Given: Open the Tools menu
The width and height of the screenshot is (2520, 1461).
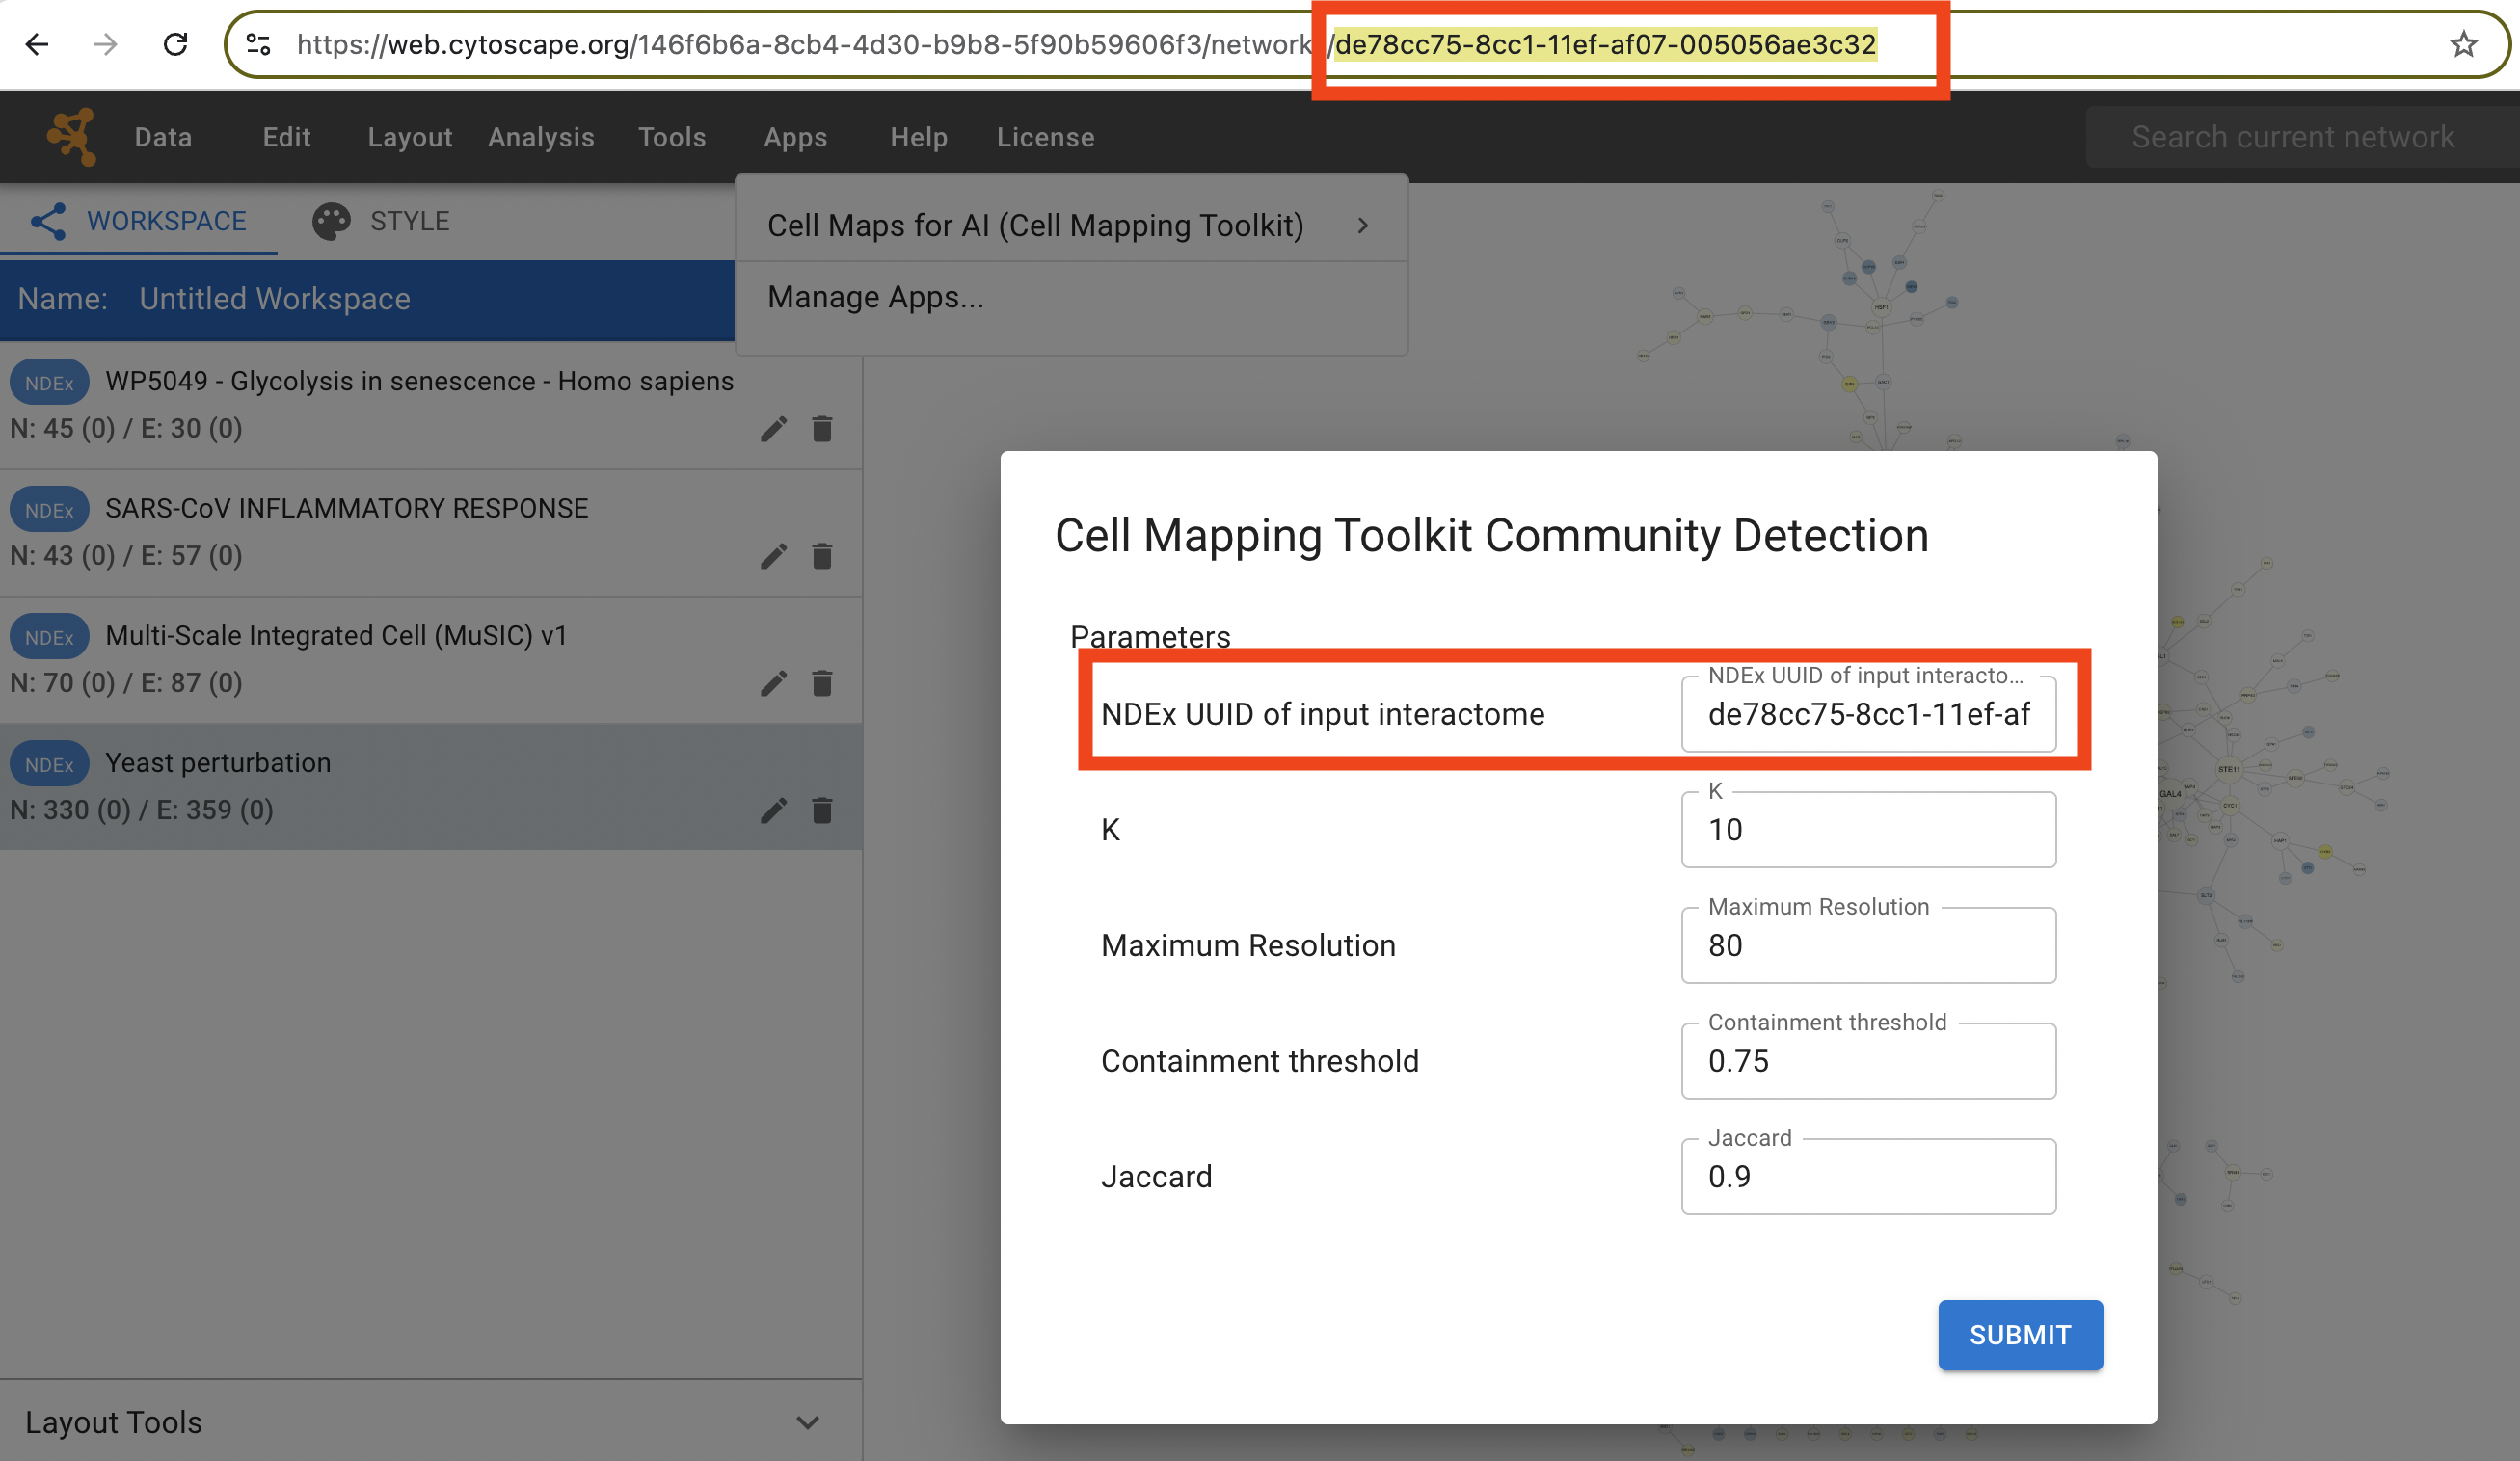Looking at the screenshot, I should point(672,137).
